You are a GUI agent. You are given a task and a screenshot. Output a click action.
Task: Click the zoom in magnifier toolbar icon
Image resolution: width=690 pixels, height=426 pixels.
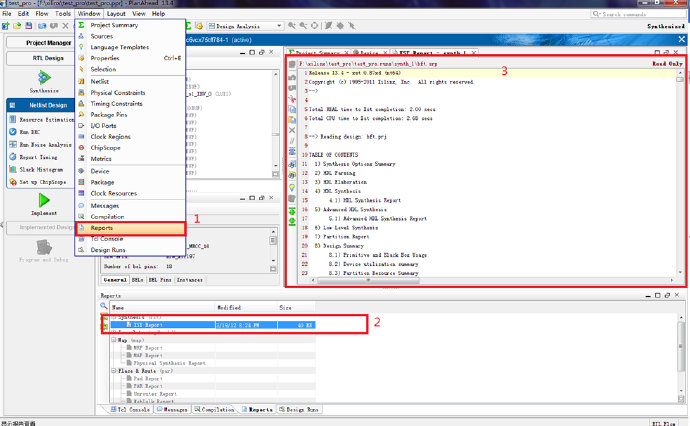pyautogui.click(x=292, y=26)
